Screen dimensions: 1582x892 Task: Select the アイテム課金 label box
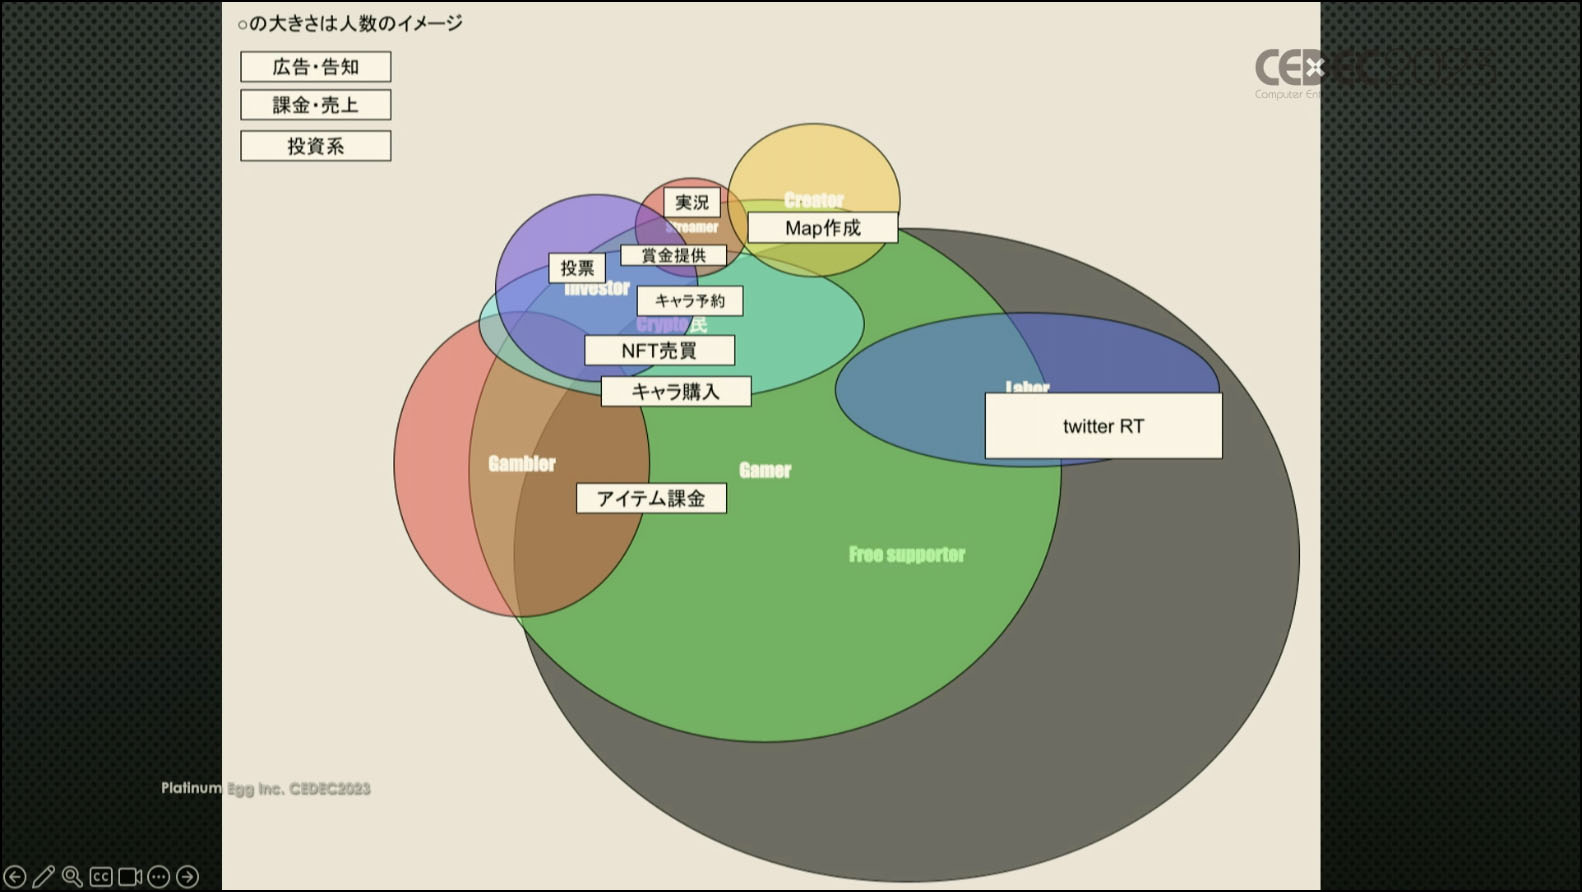click(x=651, y=498)
